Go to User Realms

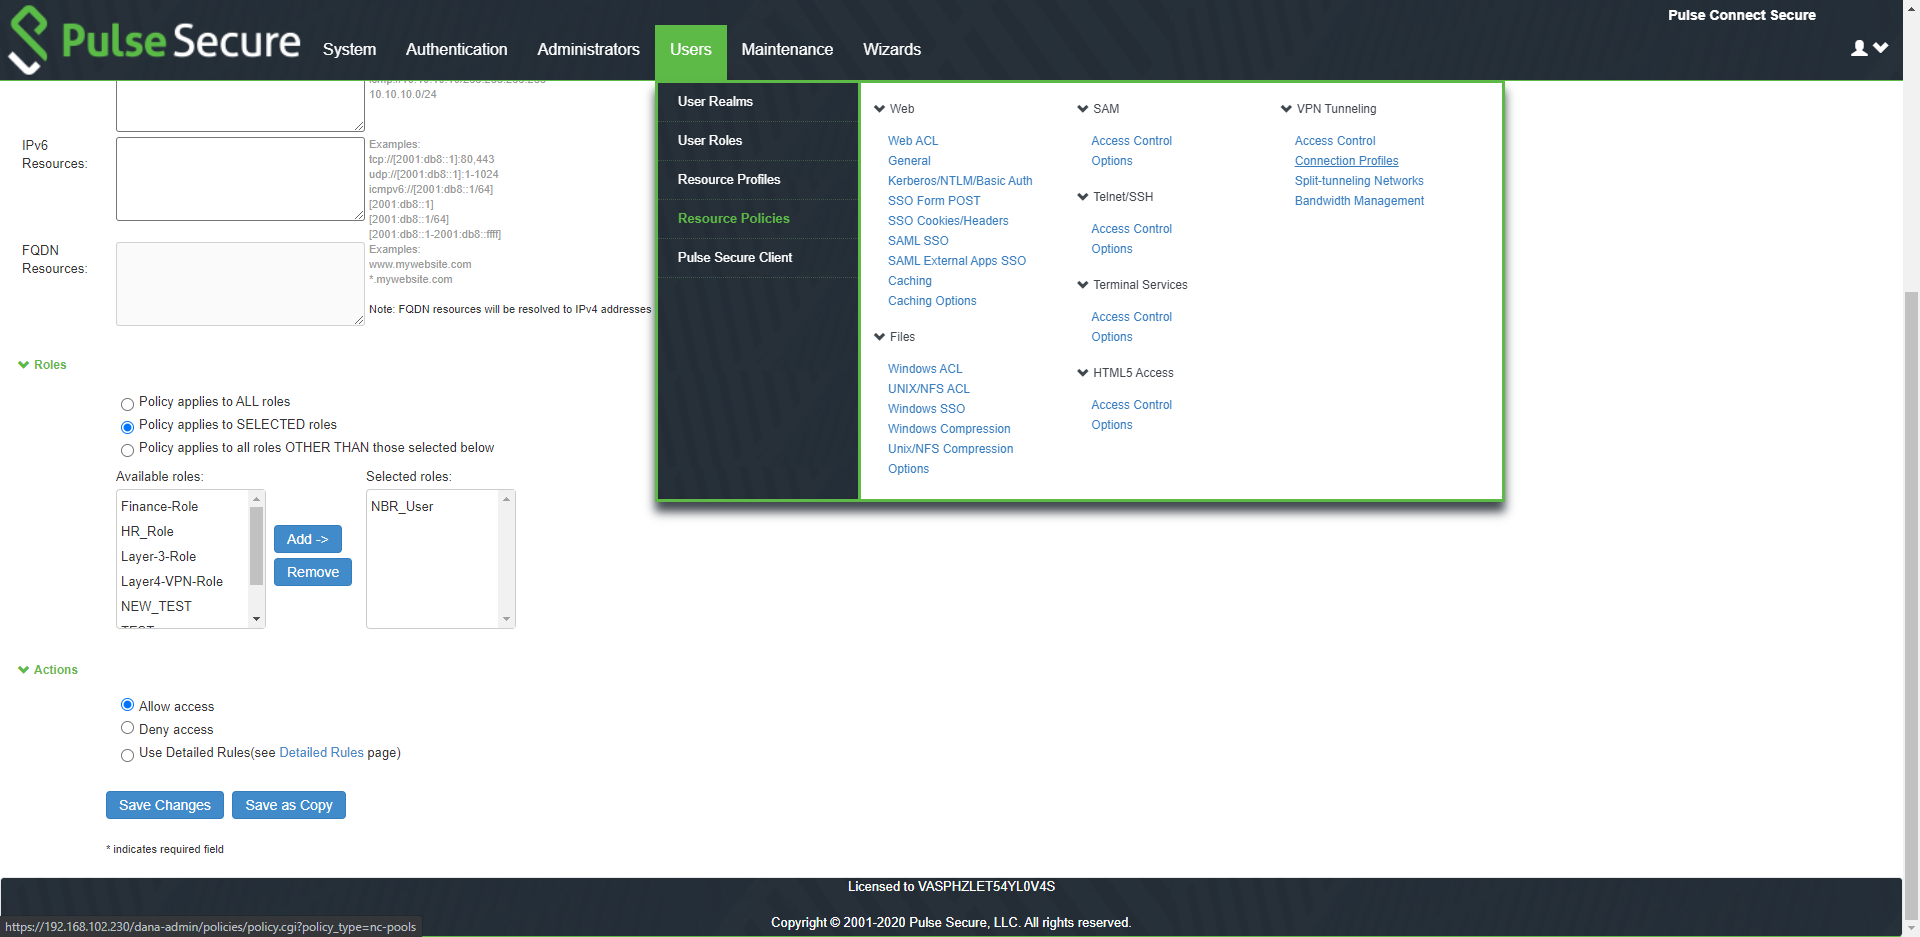758,102
